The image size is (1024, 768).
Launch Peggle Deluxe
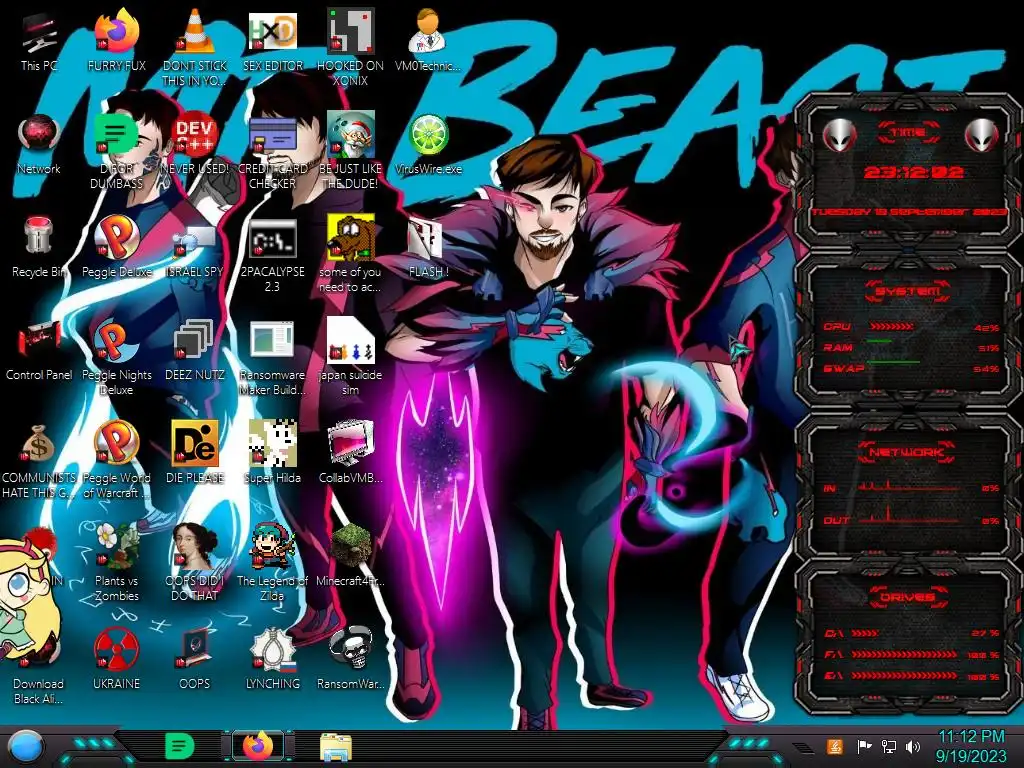[x=117, y=236]
